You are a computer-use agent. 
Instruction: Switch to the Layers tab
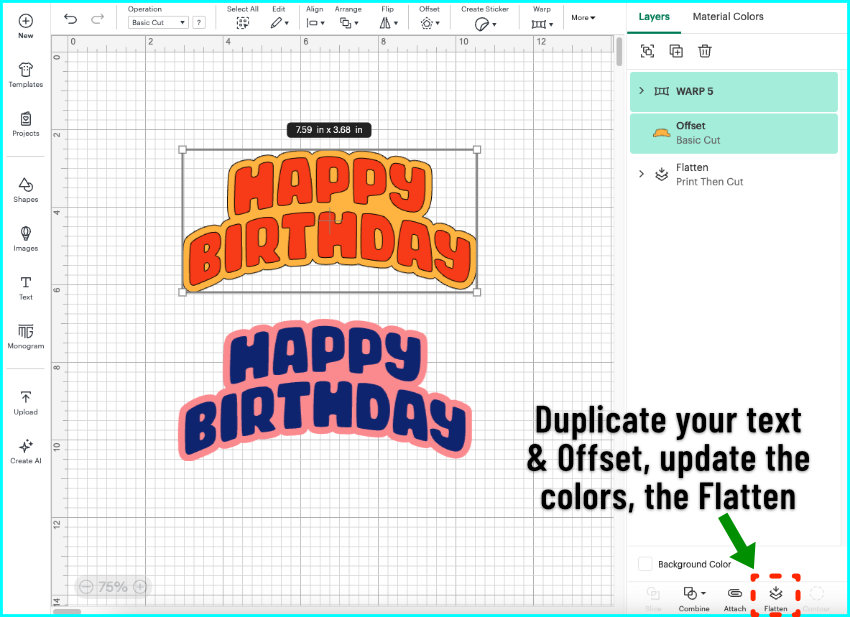(654, 17)
